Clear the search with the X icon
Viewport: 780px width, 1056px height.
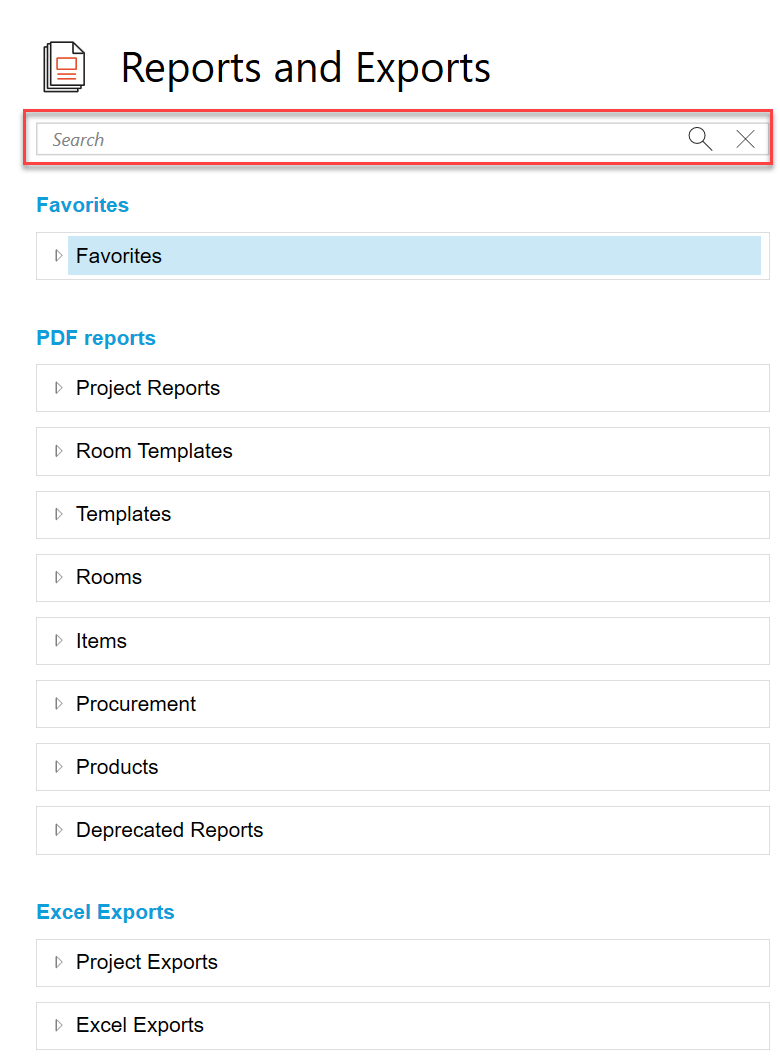pyautogui.click(x=745, y=139)
